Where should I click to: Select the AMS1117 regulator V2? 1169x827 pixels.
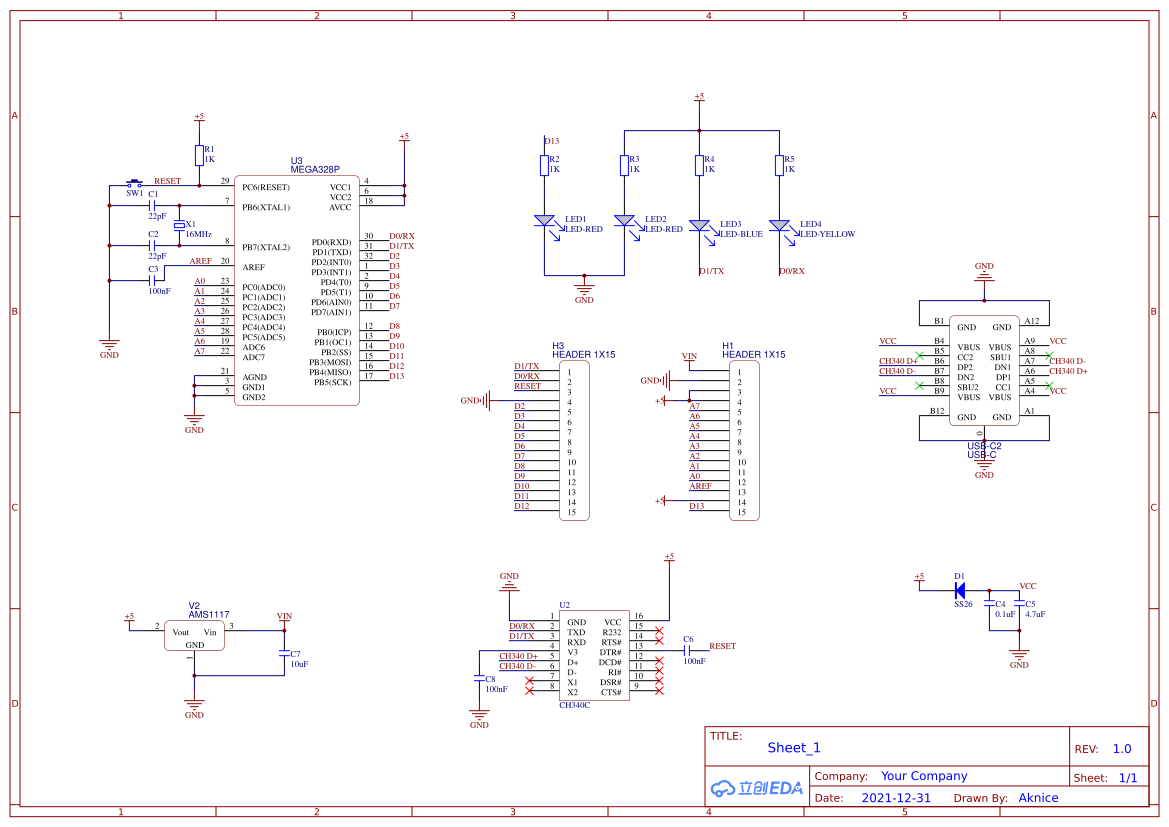195,636
